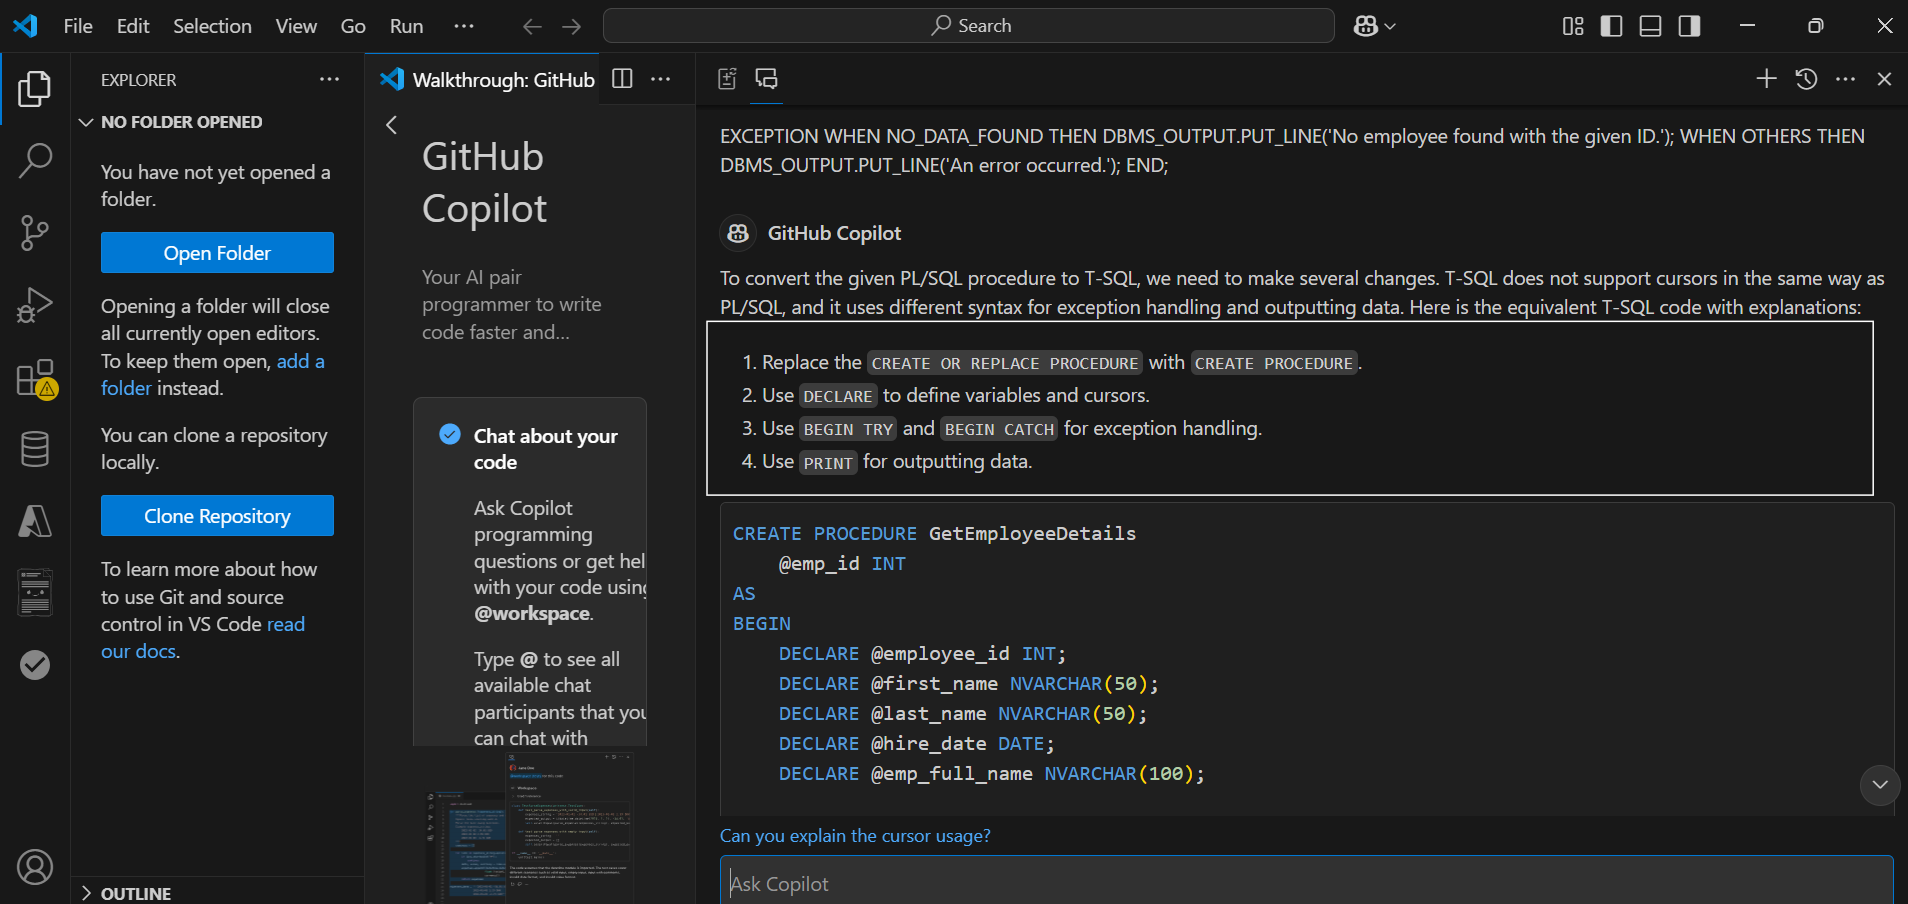This screenshot has height=904, width=1908.
Task: Open the chat view's more actions menu
Action: (1847, 78)
